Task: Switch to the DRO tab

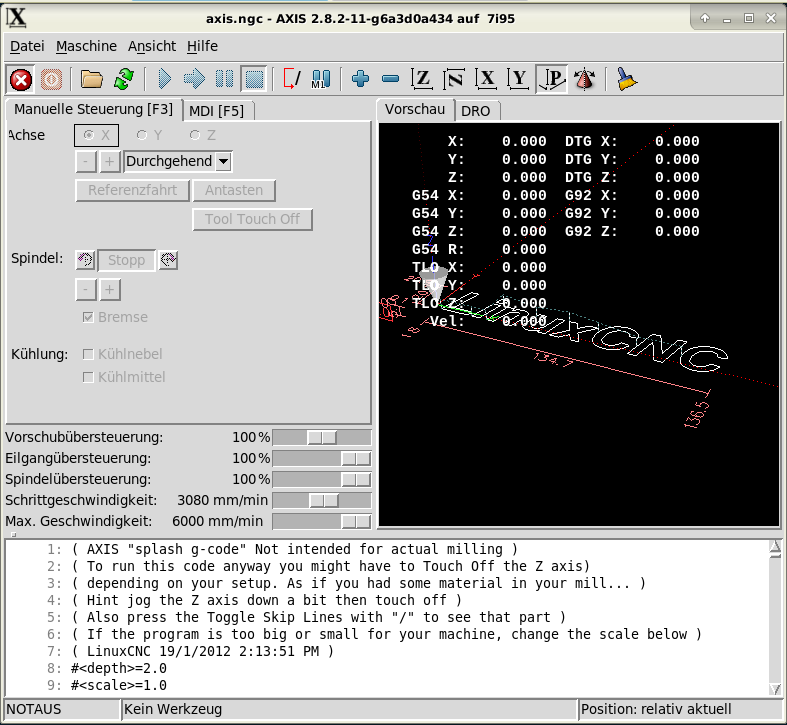Action: pyautogui.click(x=475, y=111)
